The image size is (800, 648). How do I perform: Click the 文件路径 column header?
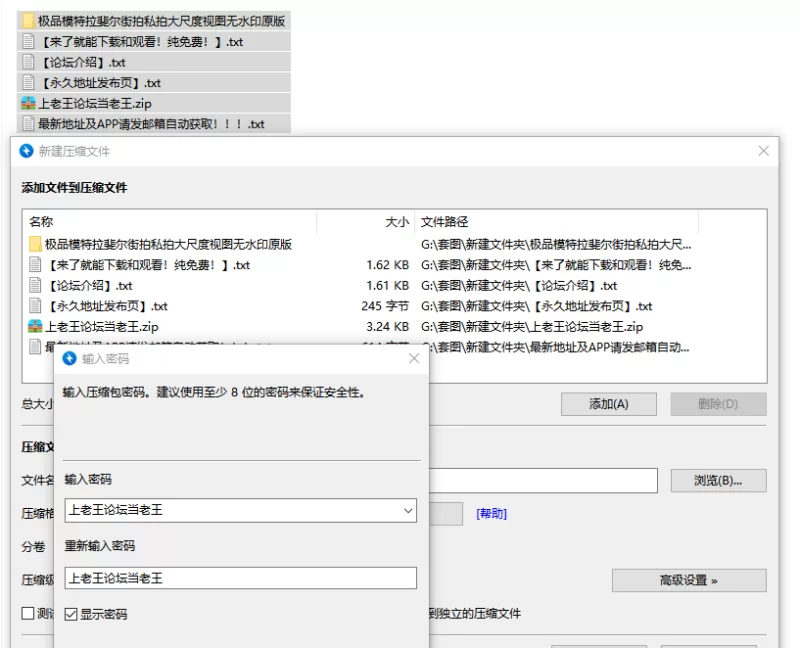(444, 222)
